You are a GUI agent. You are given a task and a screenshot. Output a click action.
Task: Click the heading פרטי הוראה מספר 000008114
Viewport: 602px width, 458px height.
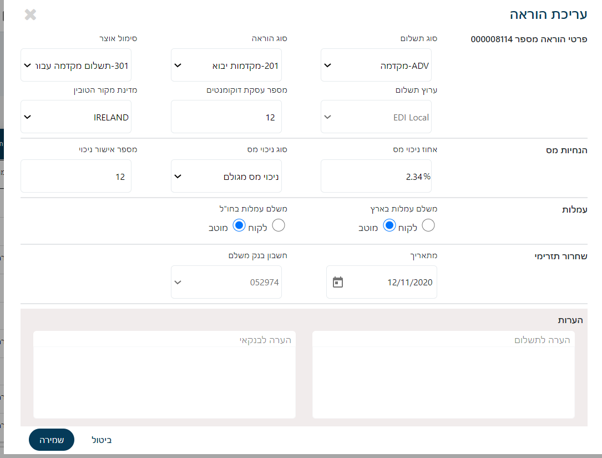click(x=529, y=39)
